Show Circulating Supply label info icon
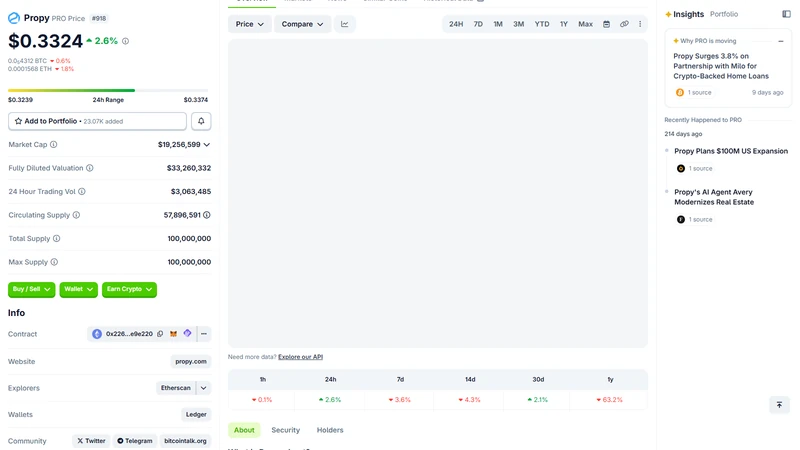This screenshot has height=450, width=800. (x=77, y=215)
